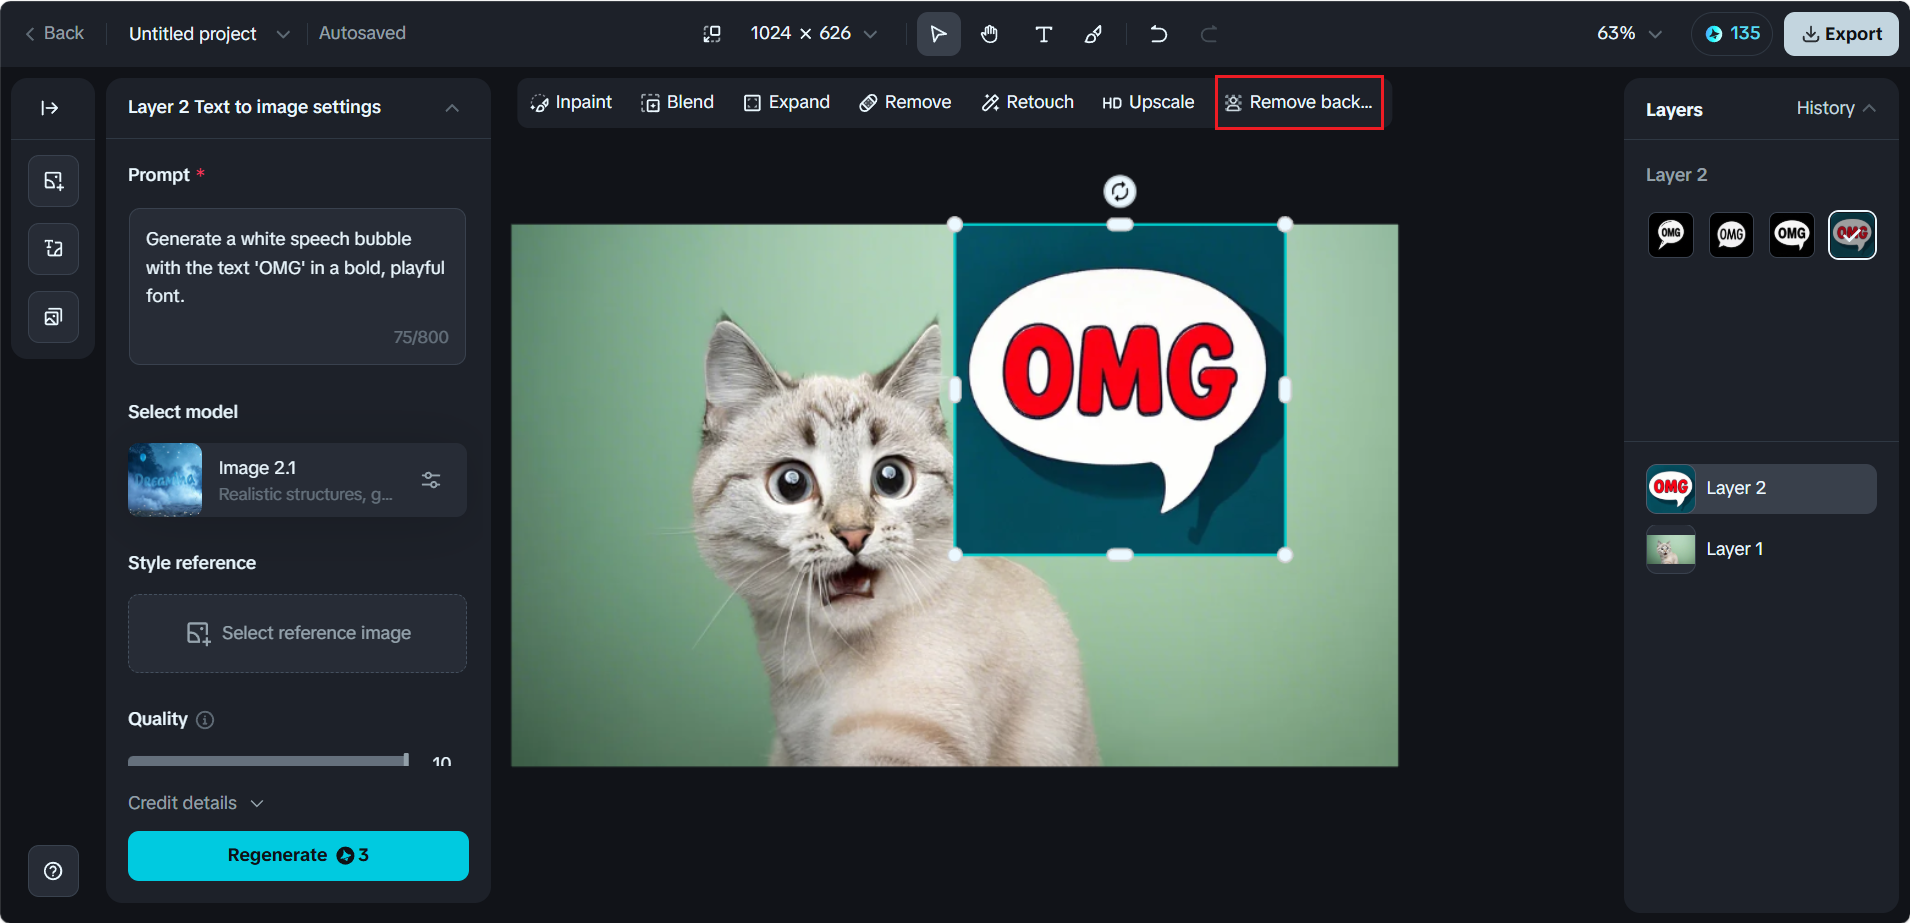The width and height of the screenshot is (1910, 923).
Task: Click the Regenerate button
Action: pyautogui.click(x=298, y=856)
